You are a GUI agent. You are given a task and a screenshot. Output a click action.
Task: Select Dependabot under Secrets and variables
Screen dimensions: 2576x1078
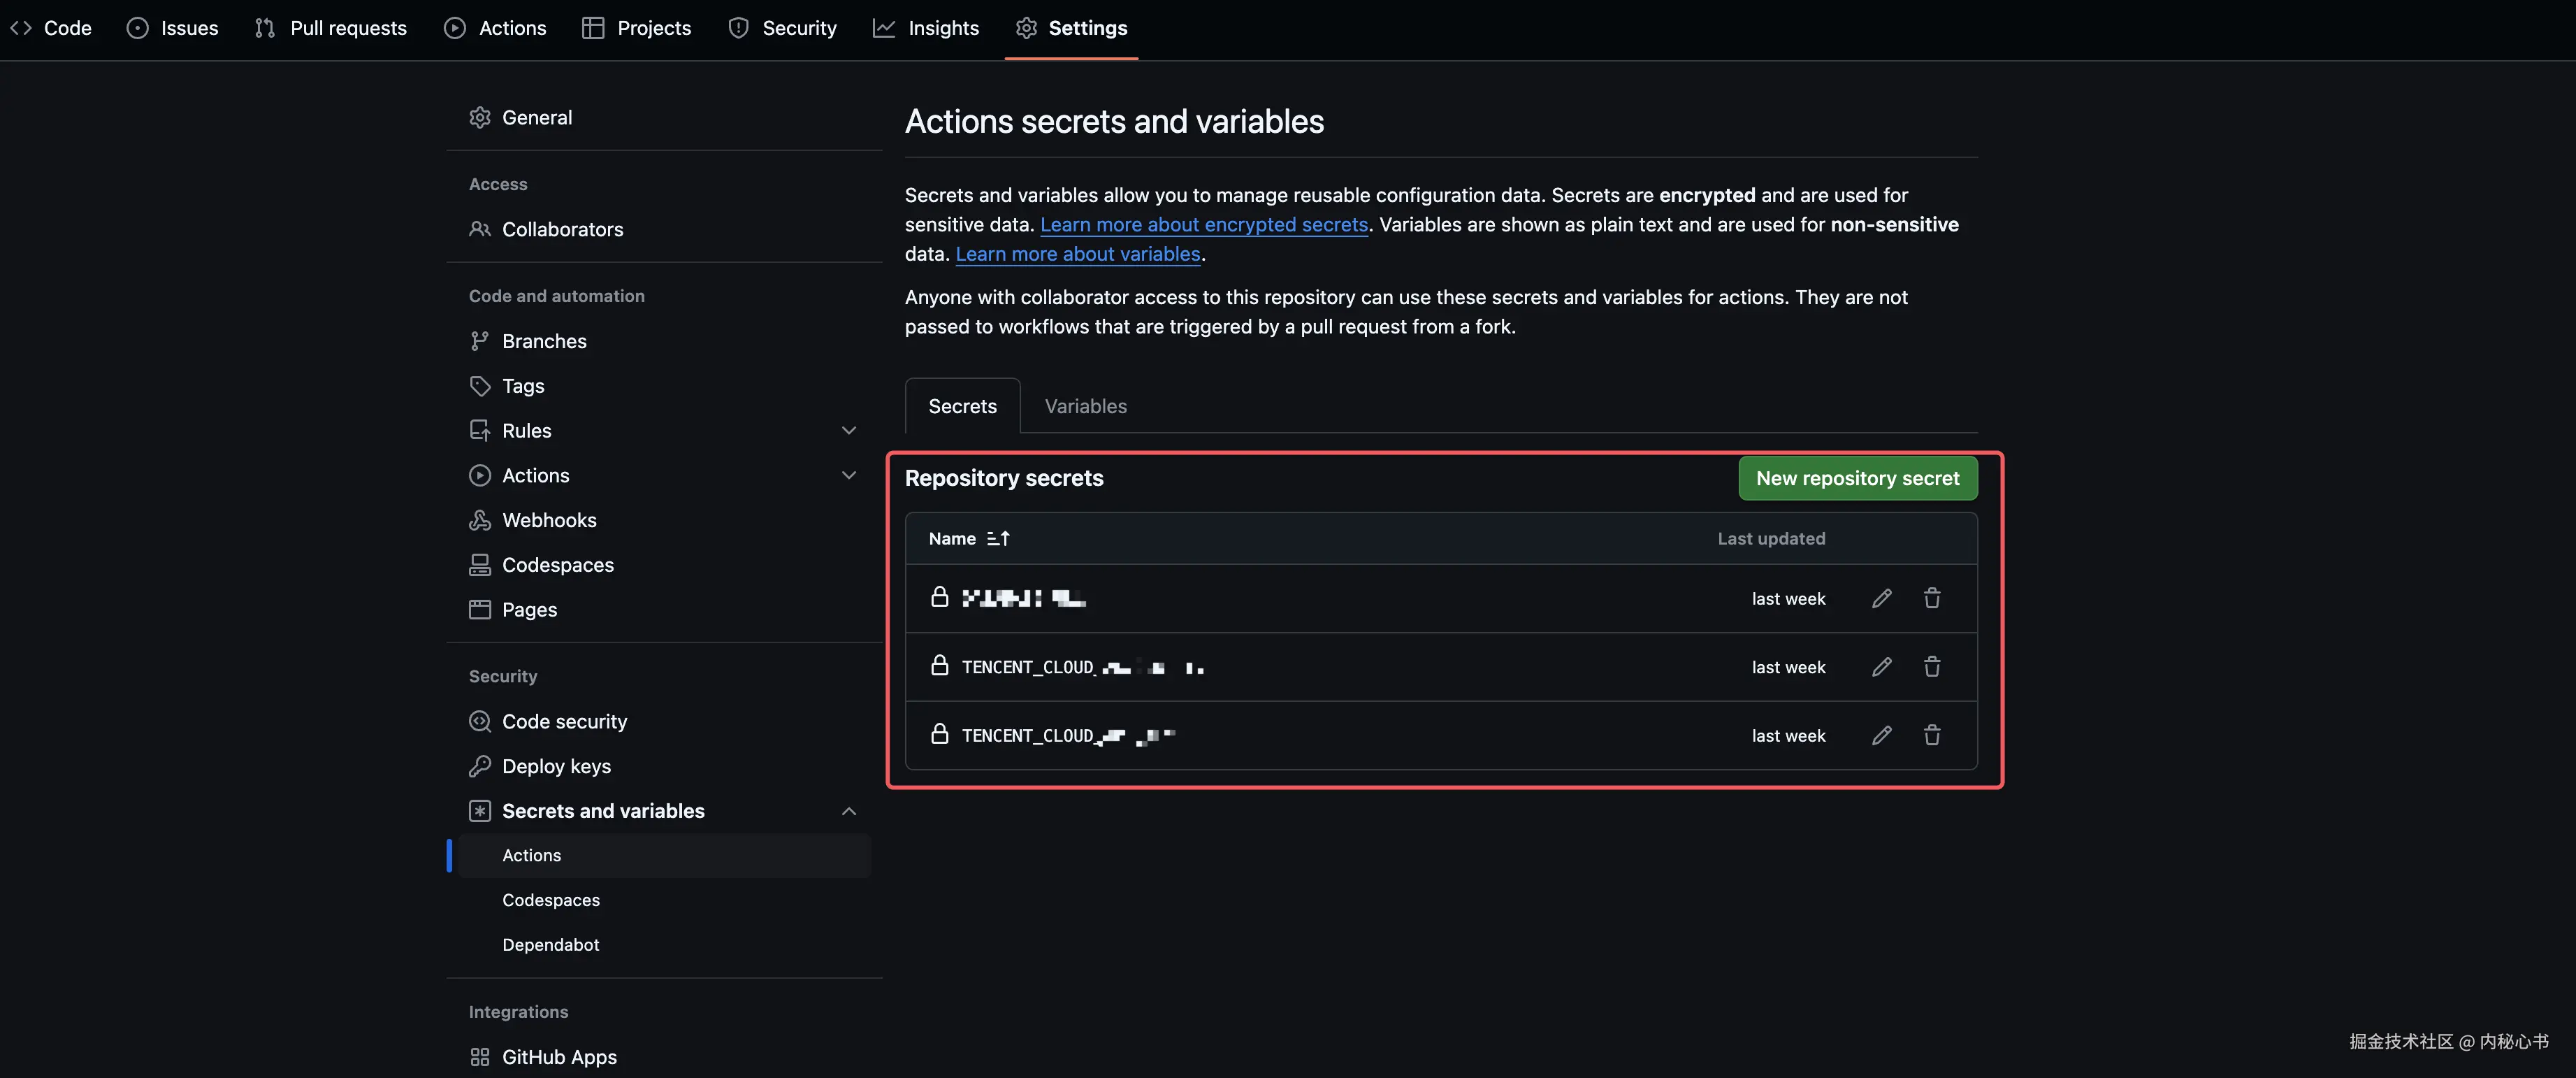(x=550, y=945)
